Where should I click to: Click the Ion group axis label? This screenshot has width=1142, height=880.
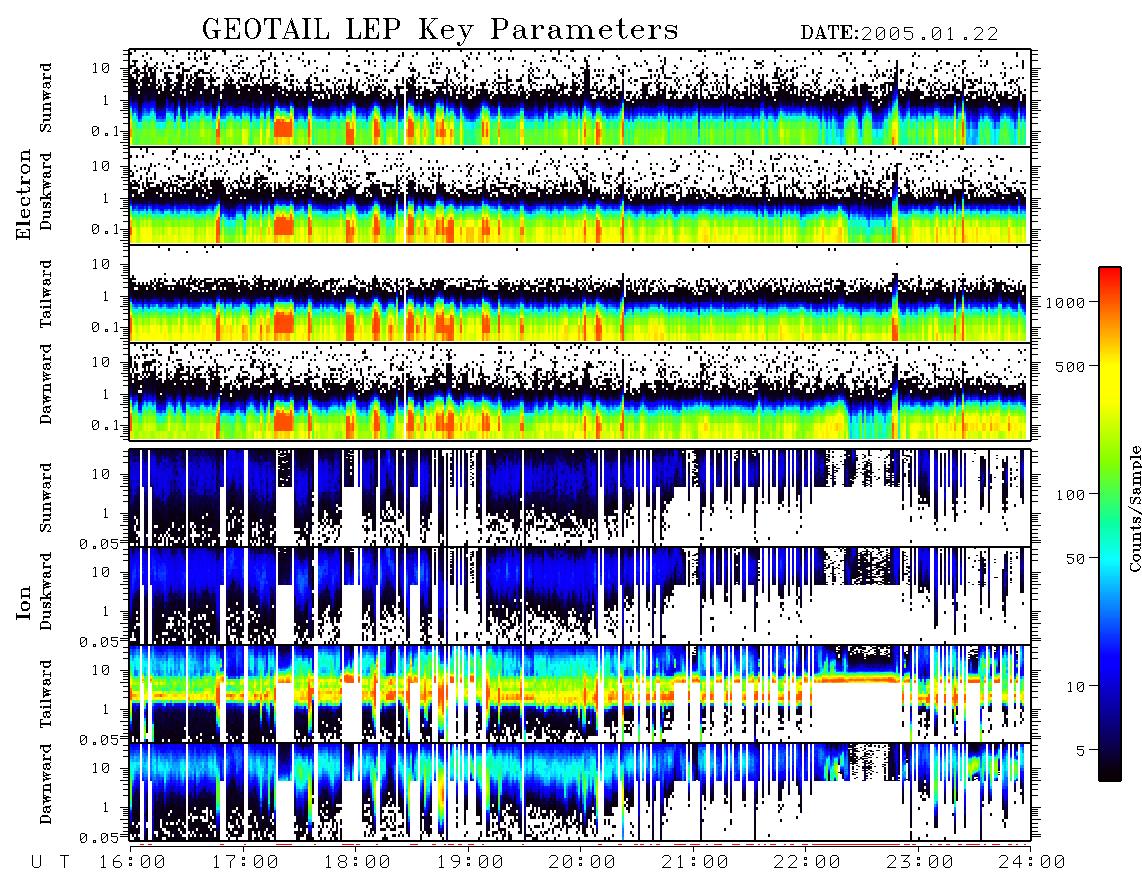[24, 603]
